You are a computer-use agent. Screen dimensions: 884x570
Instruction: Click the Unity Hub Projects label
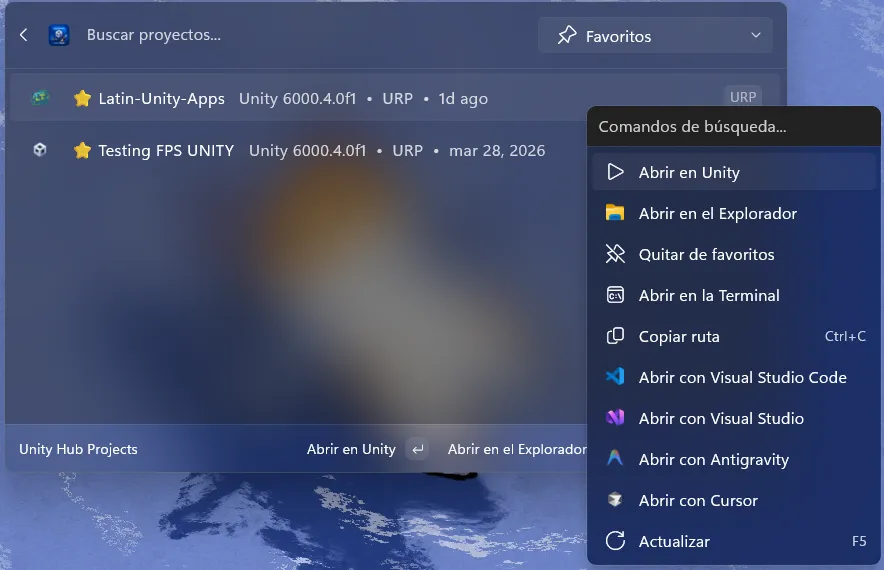[78, 449]
